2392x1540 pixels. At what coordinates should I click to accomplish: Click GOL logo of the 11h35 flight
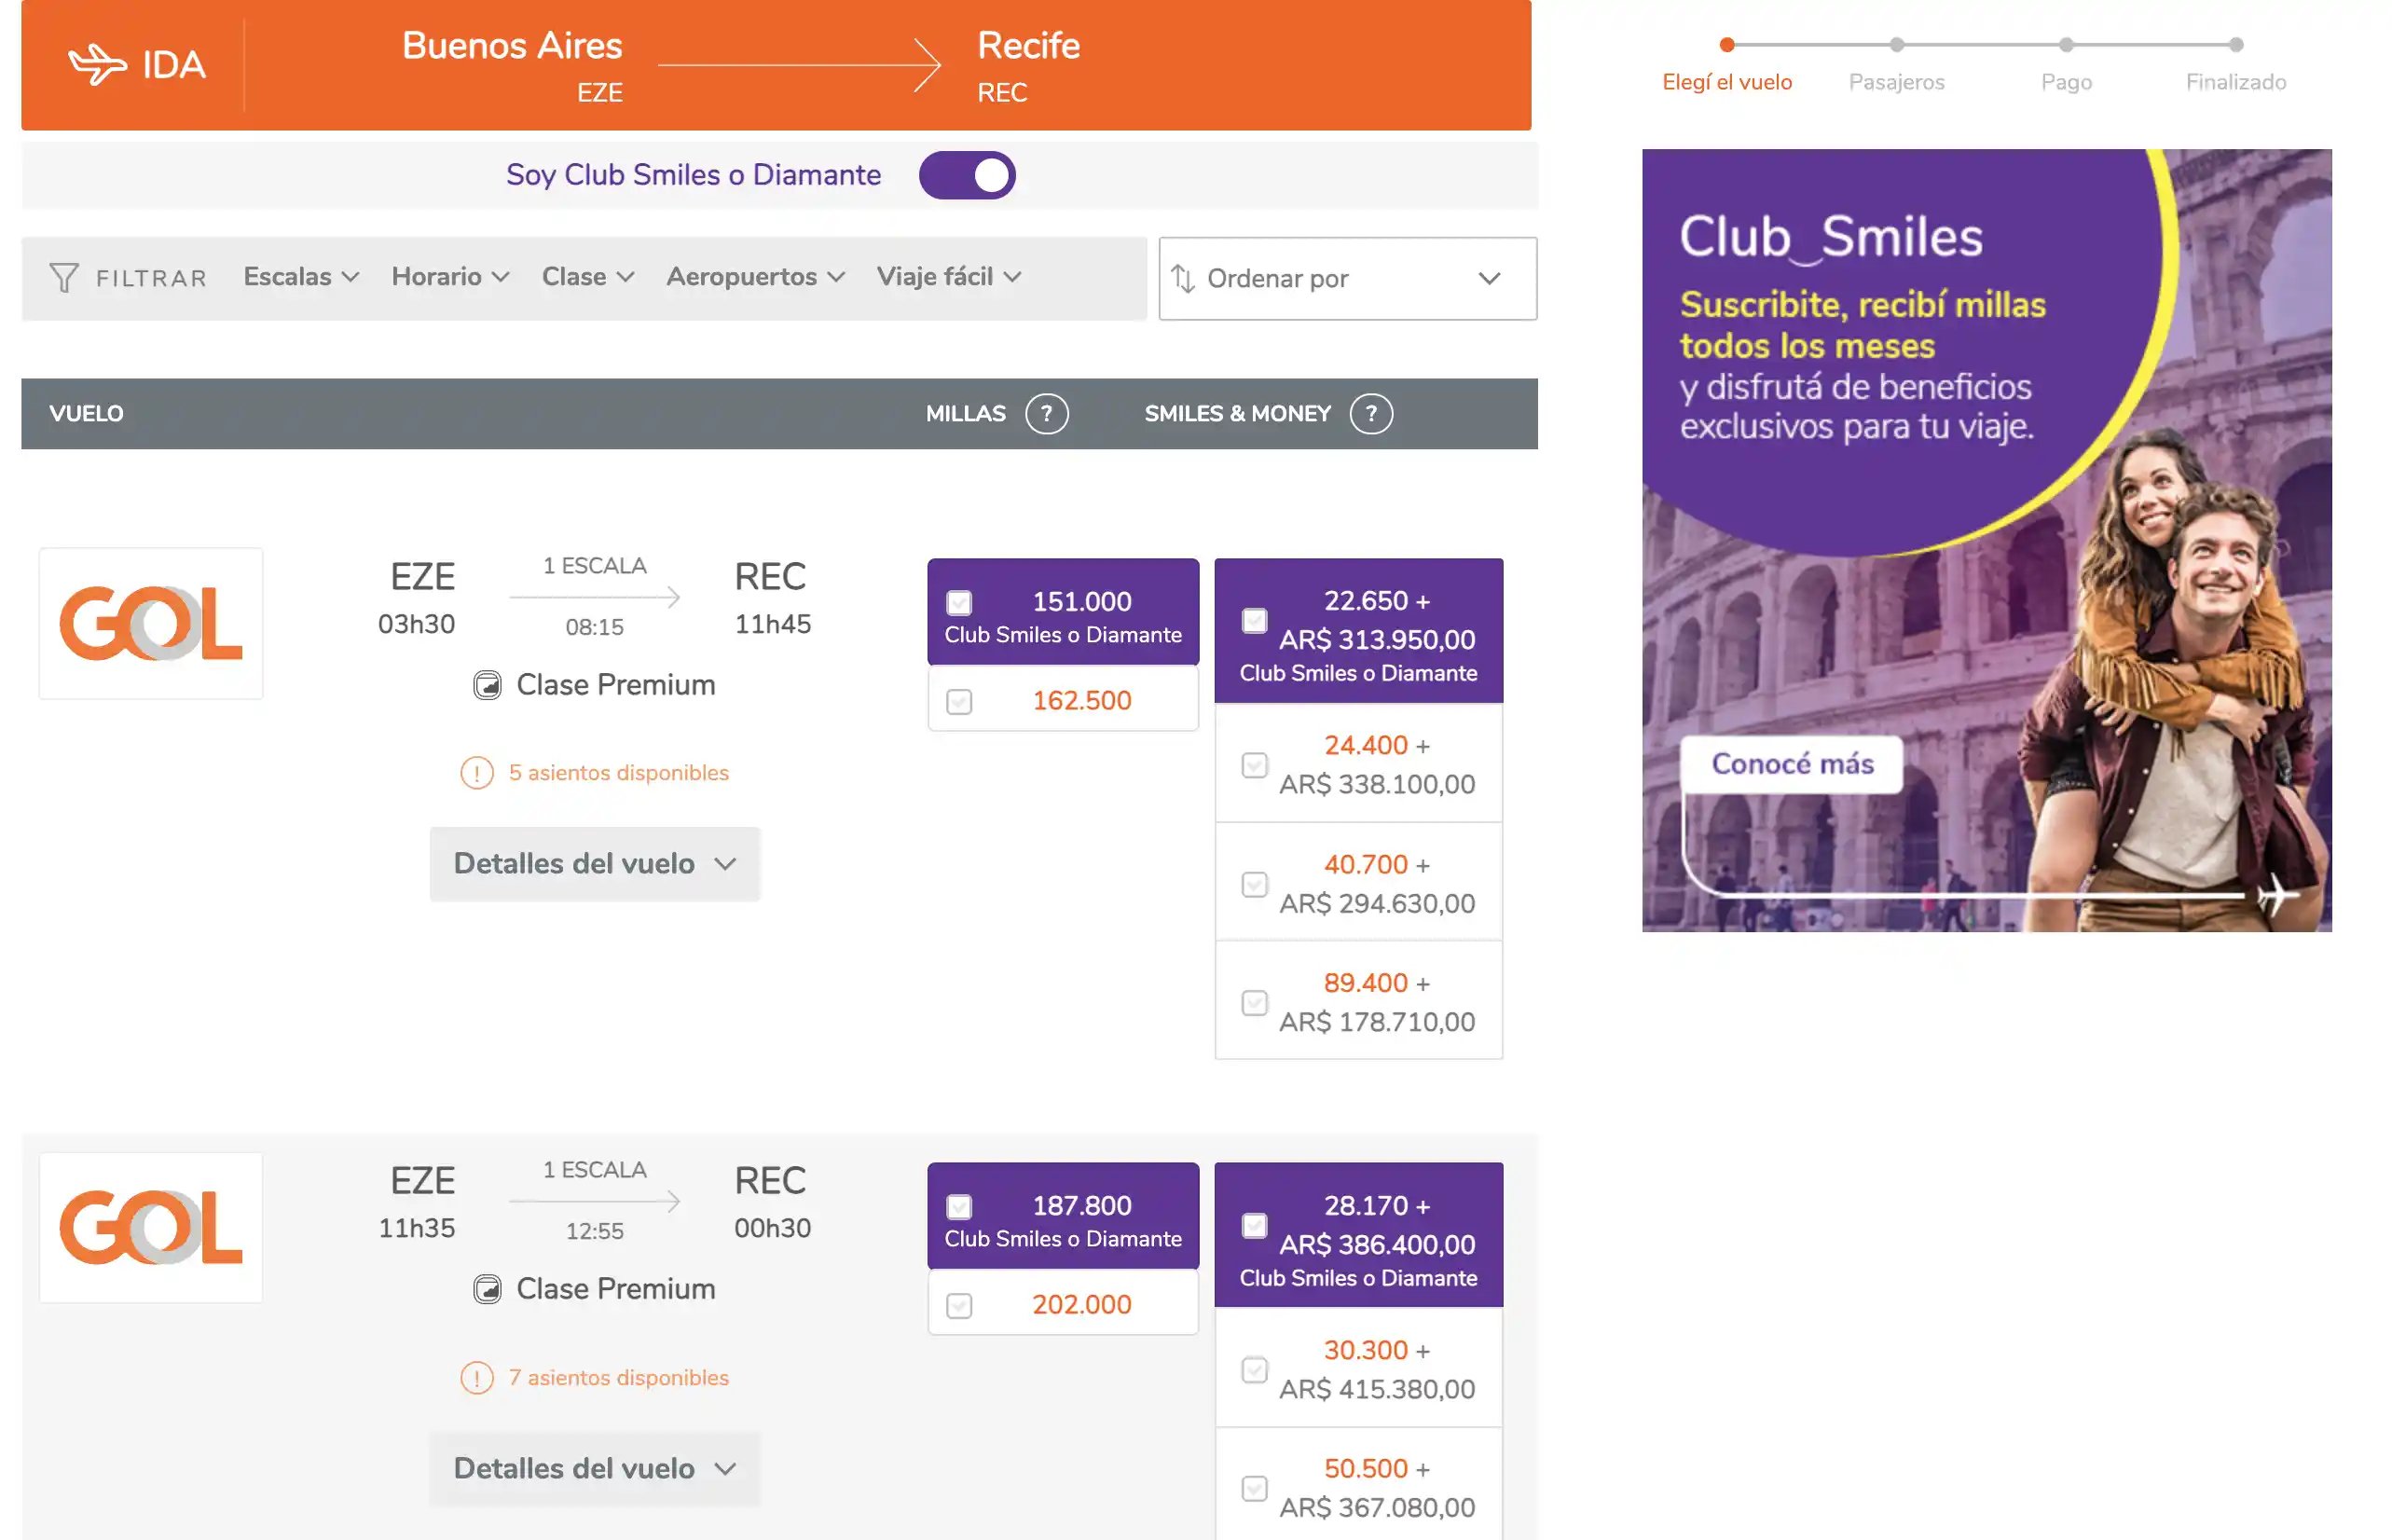click(151, 1227)
